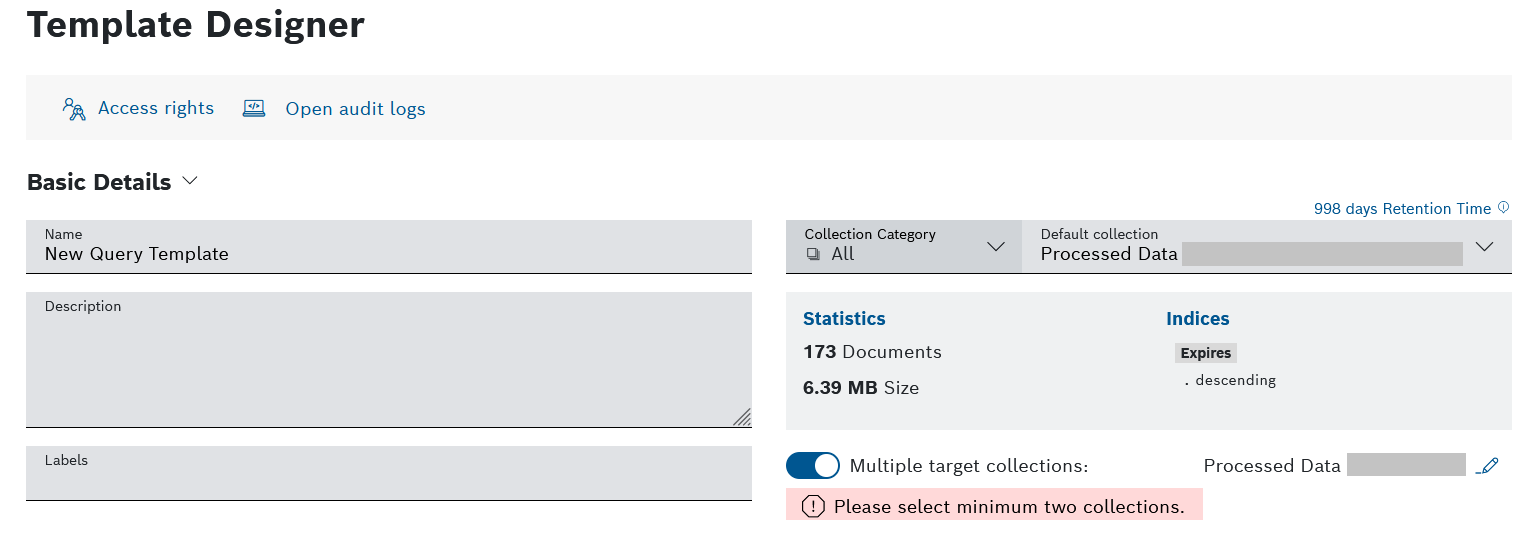Image resolution: width=1532 pixels, height=543 pixels.
Task: Click the warning icon in error message
Action: (813, 507)
